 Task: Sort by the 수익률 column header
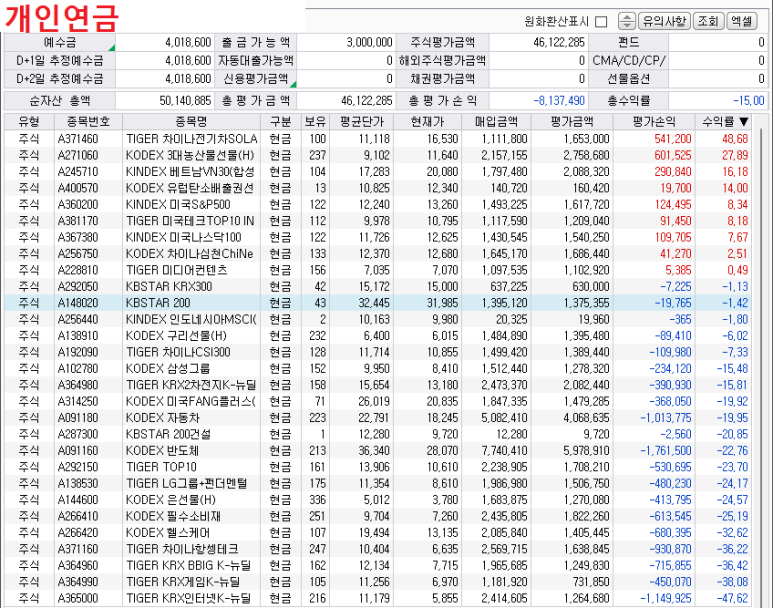(x=725, y=121)
